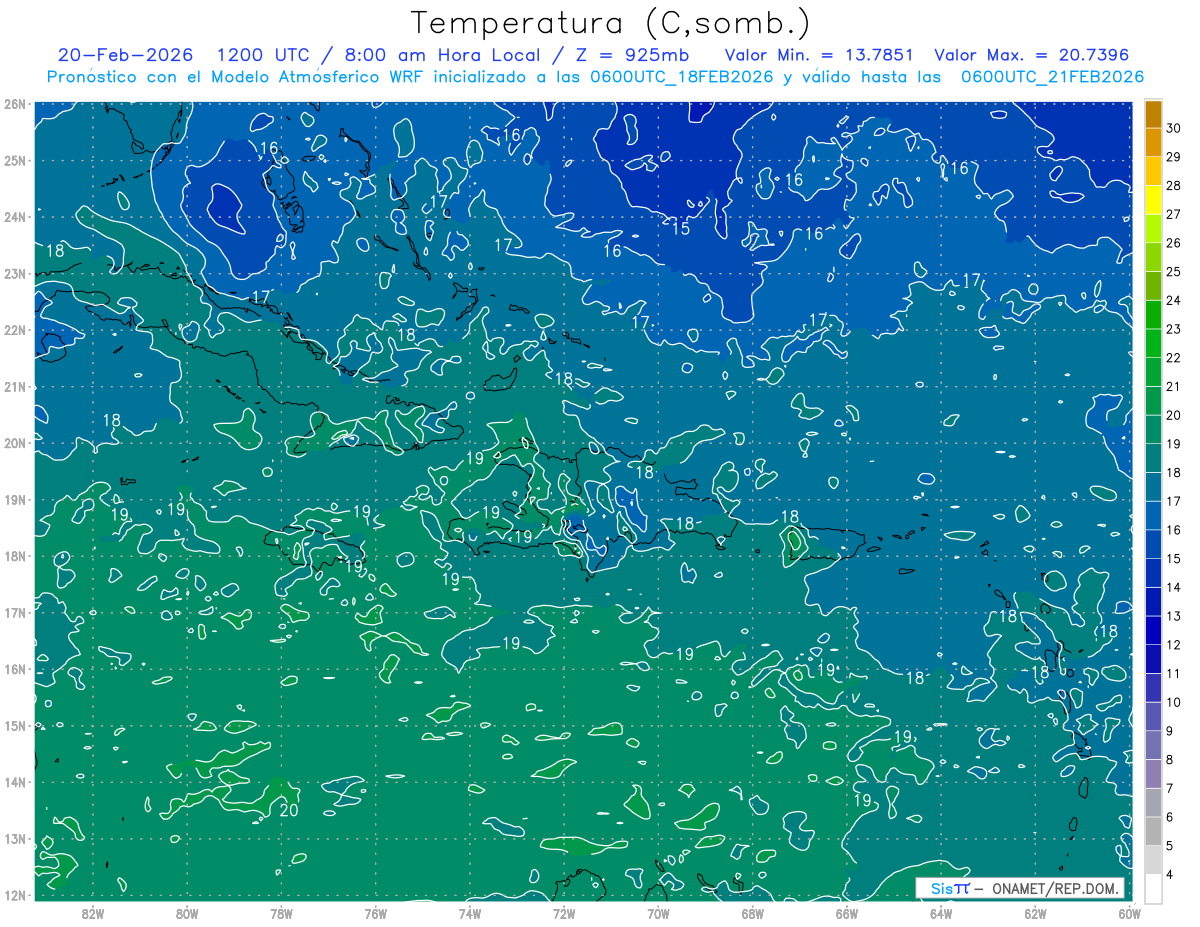The width and height of the screenshot is (1200, 927).
Task: Click the colorbar label 4
Action: tap(1171, 876)
